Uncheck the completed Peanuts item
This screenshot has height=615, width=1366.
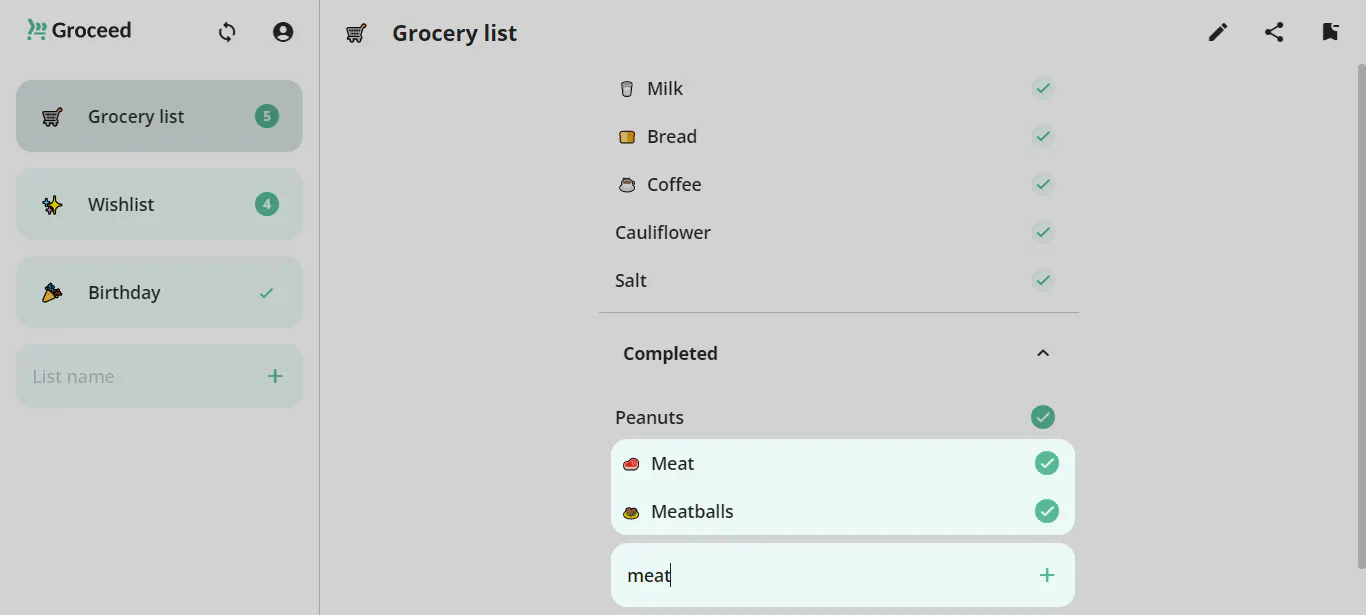1043,417
